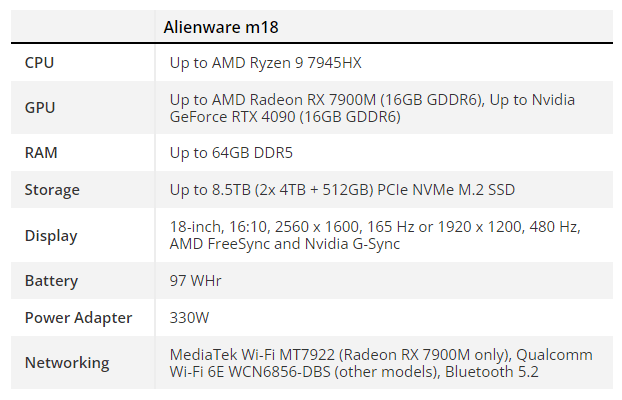Select the RAM row label
The height and width of the screenshot is (400, 622).
(x=42, y=153)
